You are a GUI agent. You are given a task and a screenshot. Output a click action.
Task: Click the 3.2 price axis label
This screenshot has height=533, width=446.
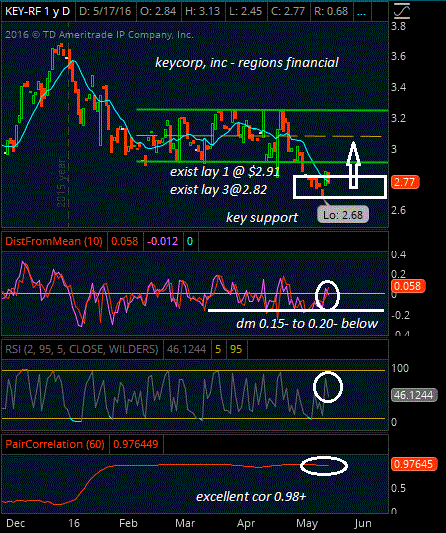click(x=398, y=118)
